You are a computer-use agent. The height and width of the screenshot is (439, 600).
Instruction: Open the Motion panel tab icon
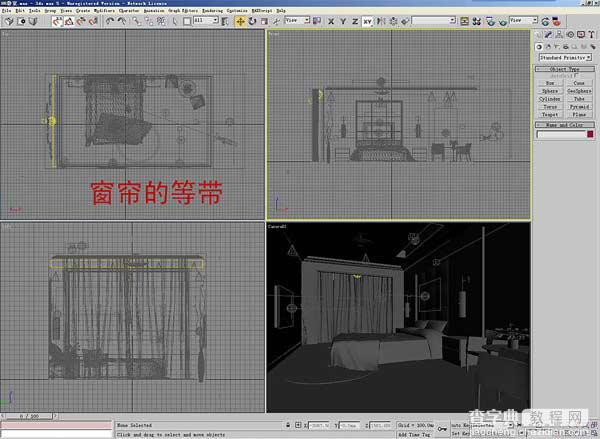point(570,35)
